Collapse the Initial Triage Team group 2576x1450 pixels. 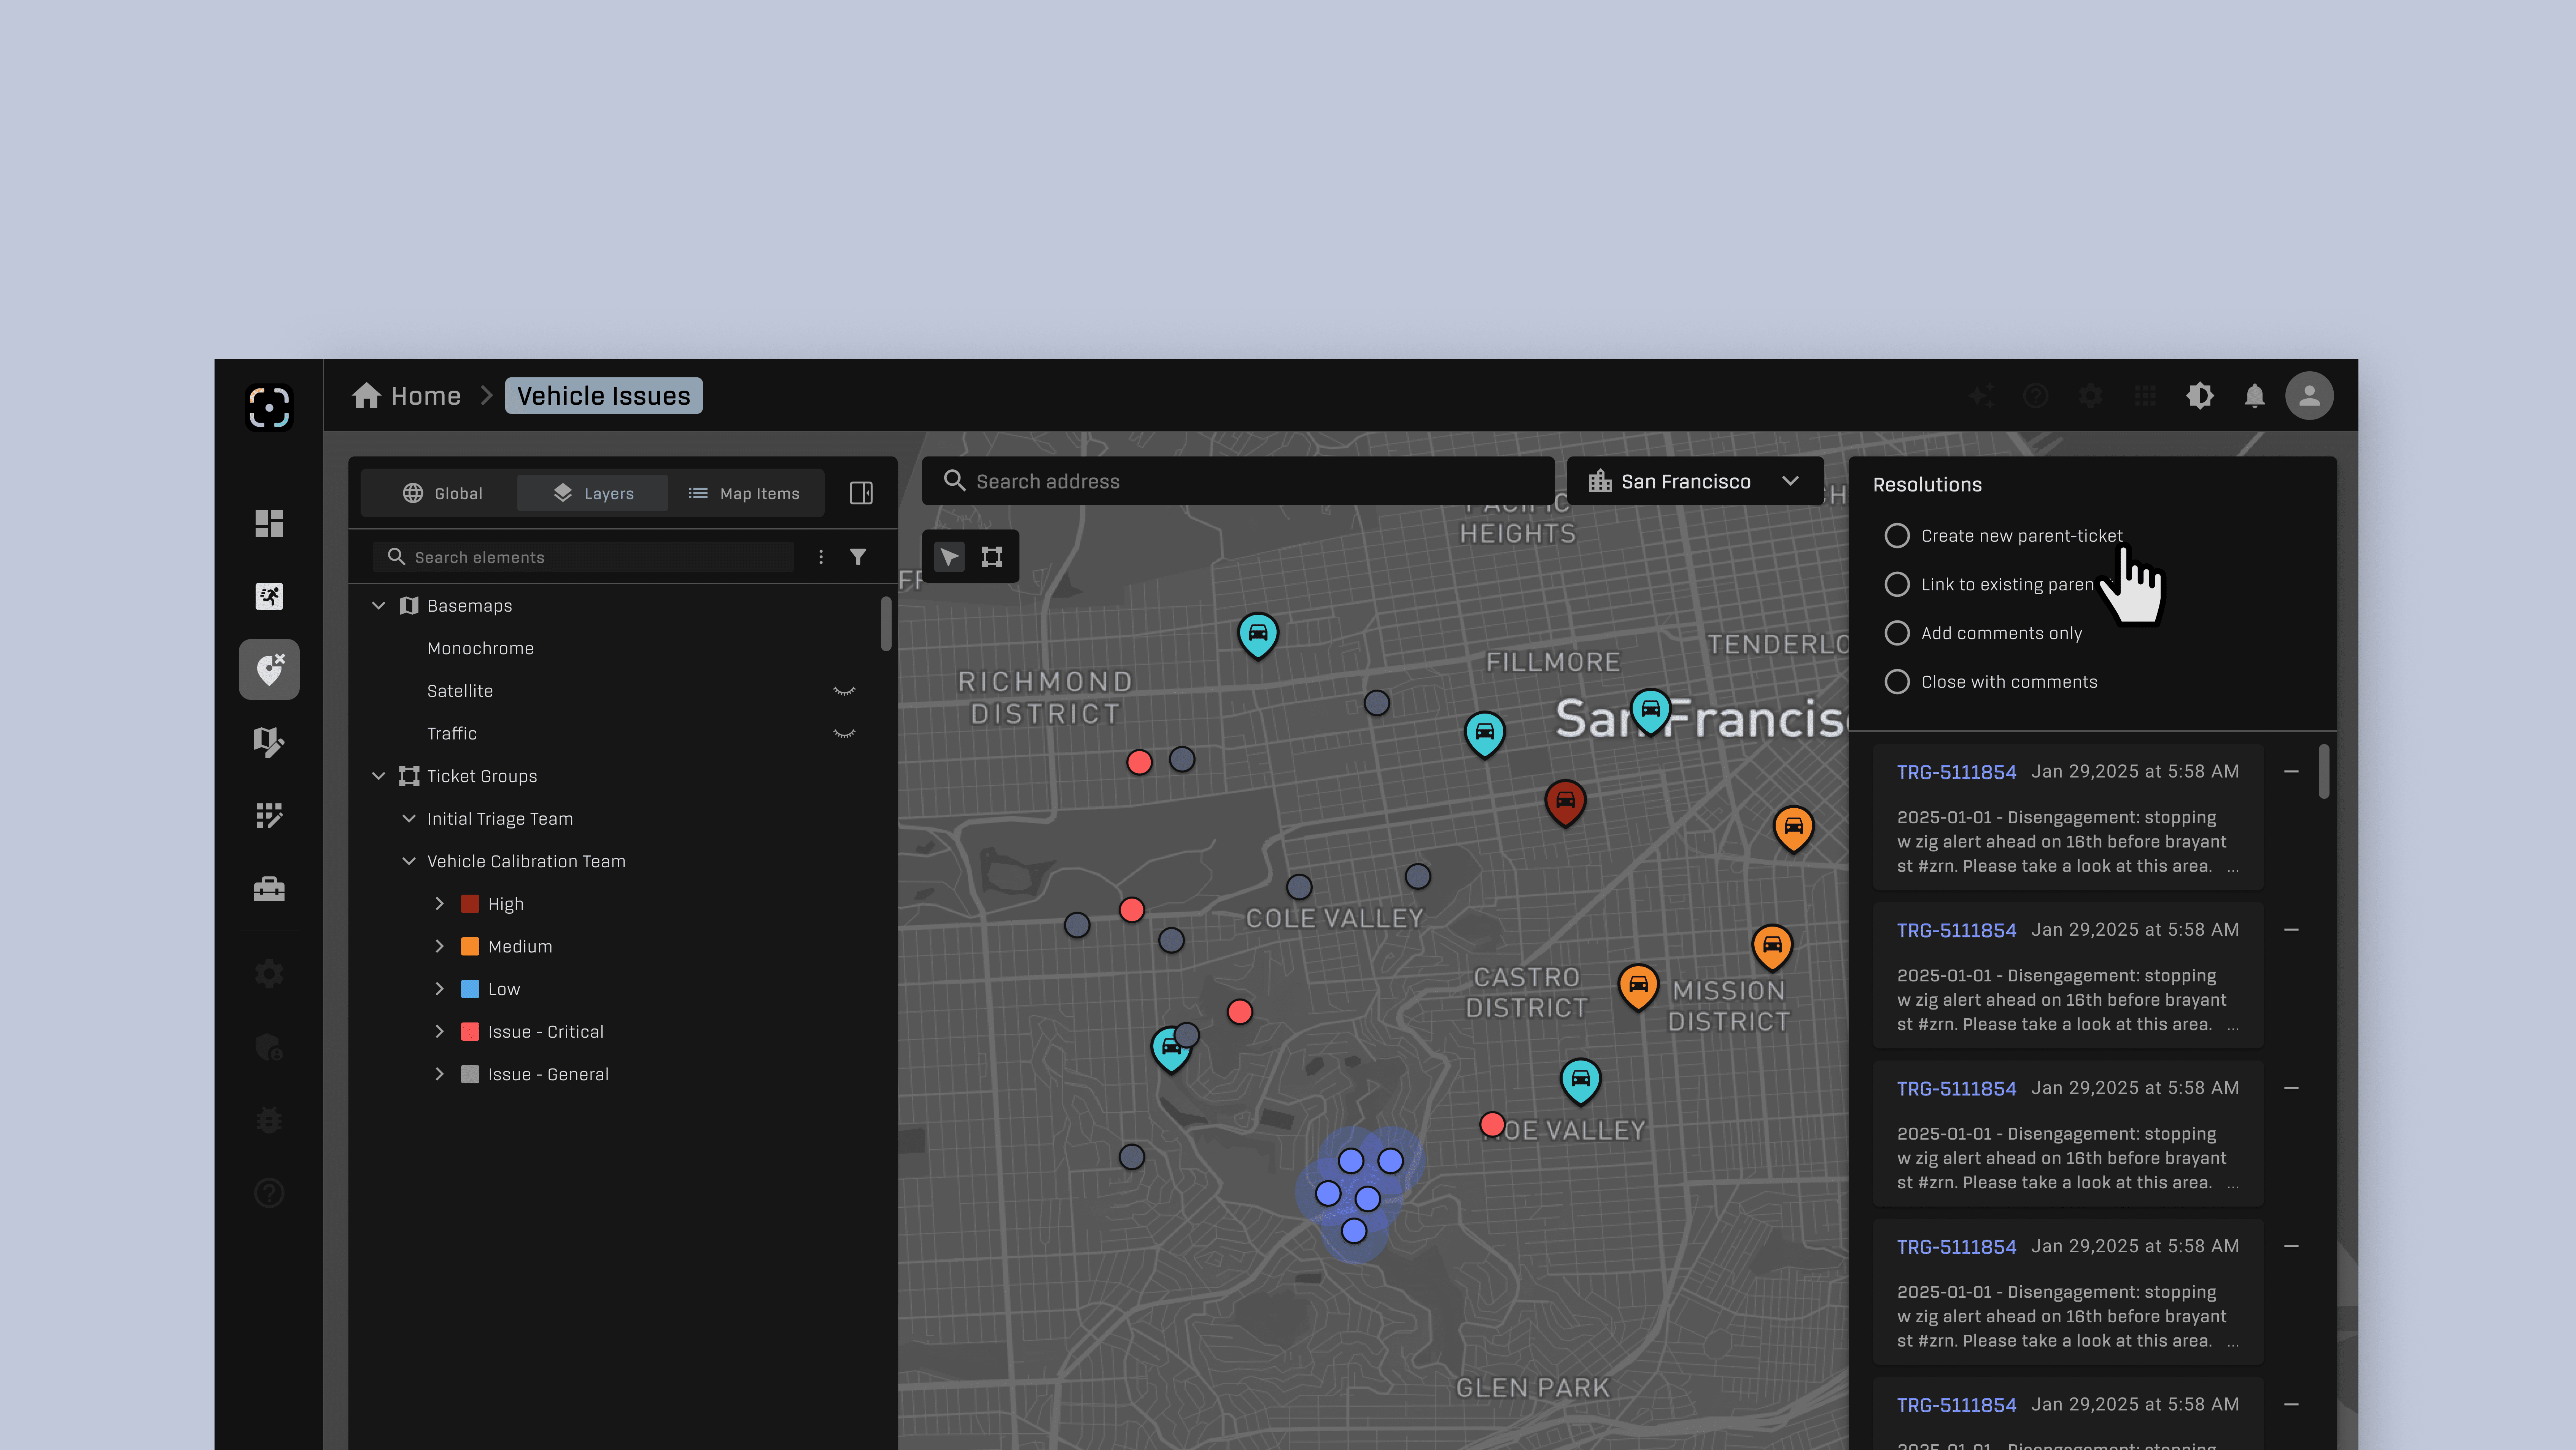point(408,819)
